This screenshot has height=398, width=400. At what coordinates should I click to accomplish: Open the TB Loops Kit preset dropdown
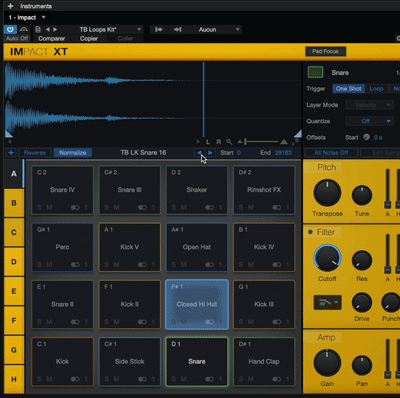102,30
